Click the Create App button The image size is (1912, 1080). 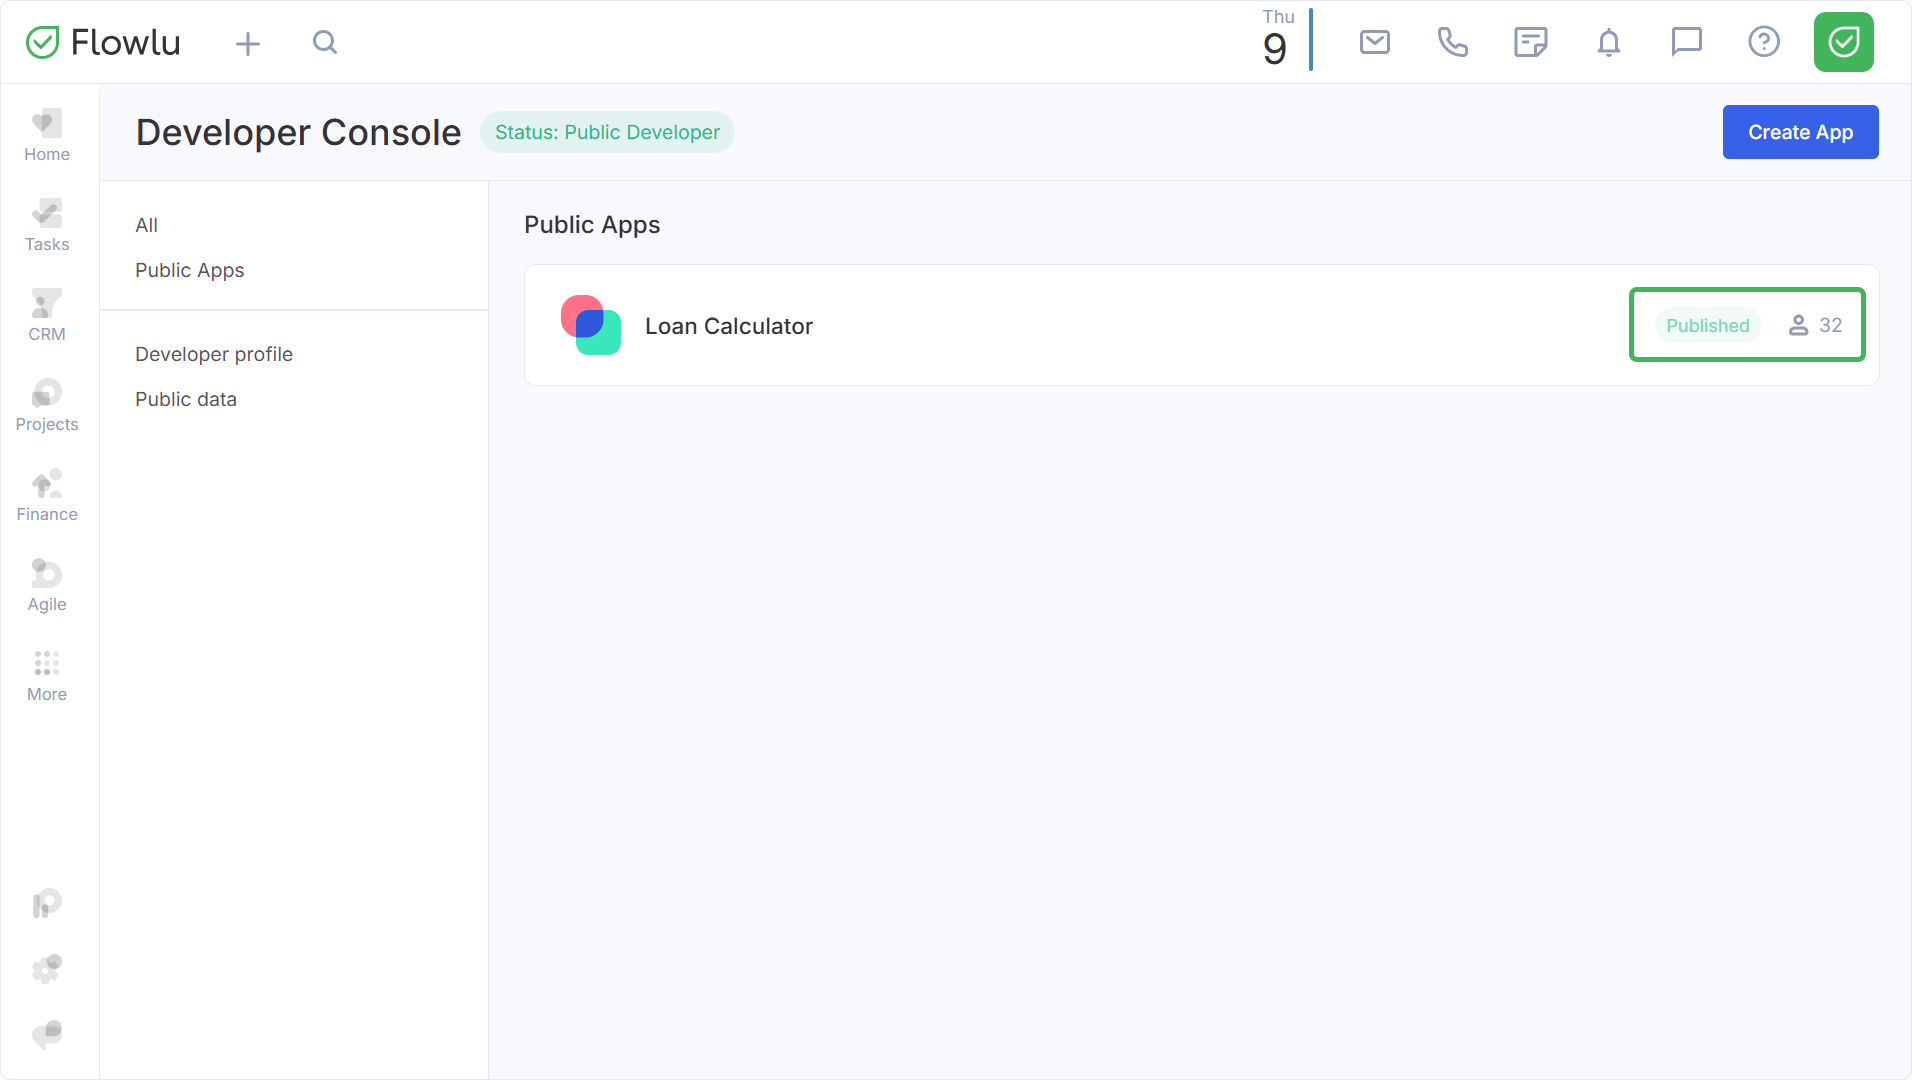(x=1800, y=132)
